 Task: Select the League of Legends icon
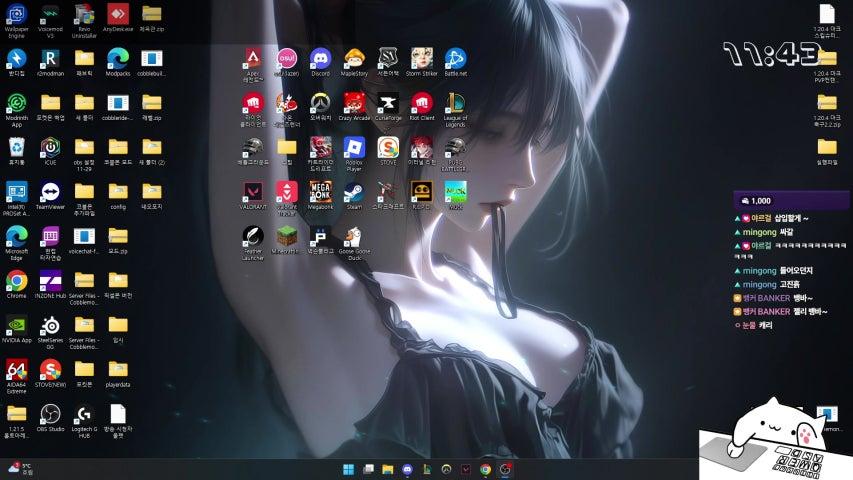(455, 103)
